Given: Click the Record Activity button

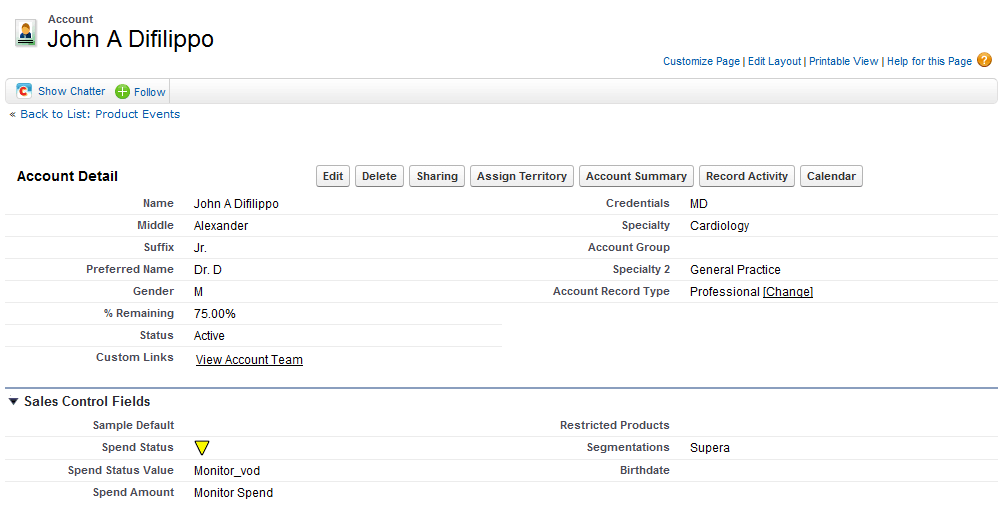Looking at the screenshot, I should tap(746, 176).
